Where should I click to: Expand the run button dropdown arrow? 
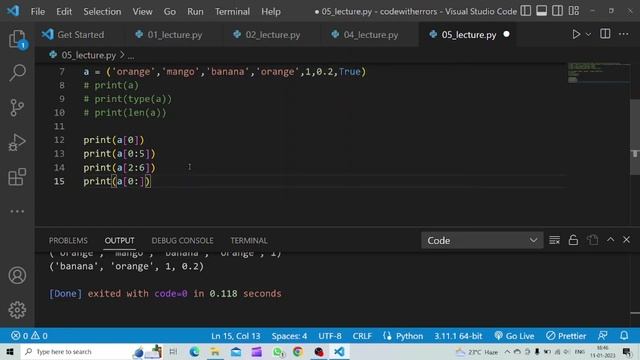588,35
